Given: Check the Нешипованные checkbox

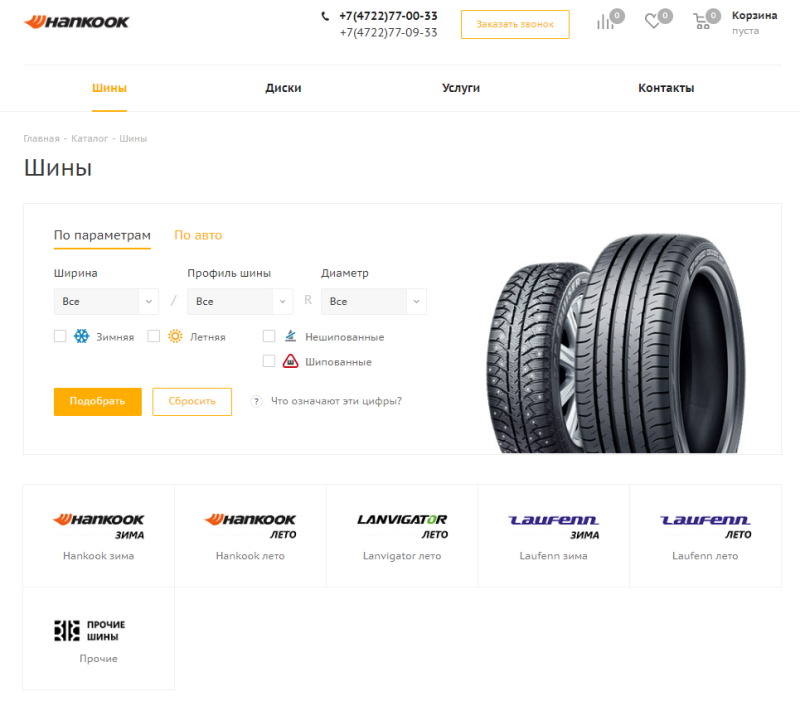Looking at the screenshot, I should (269, 336).
